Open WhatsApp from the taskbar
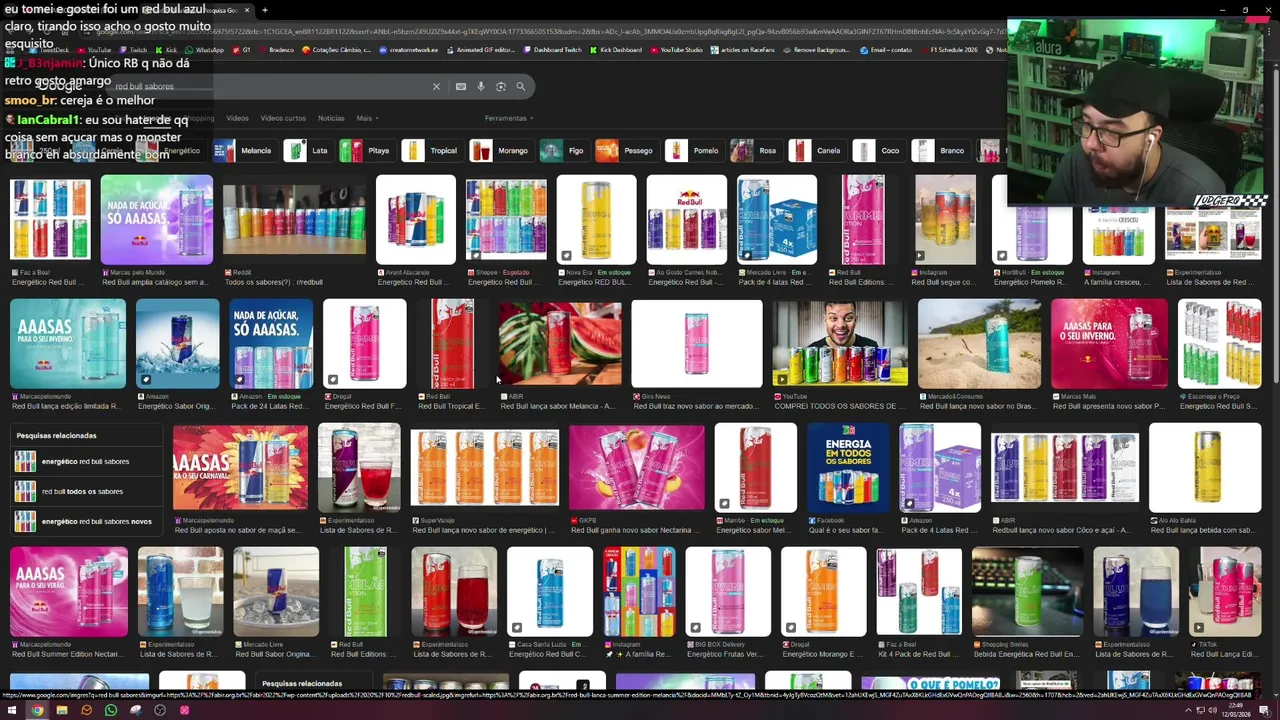Viewport: 1280px width, 720px height. click(x=111, y=710)
